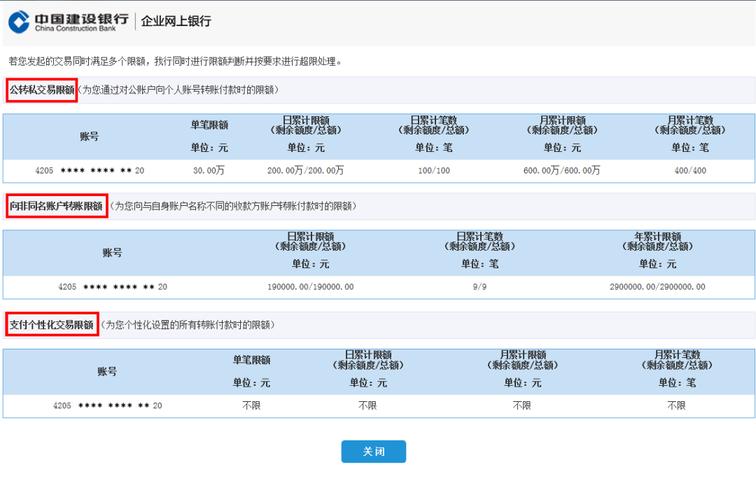Click the 账号 header in the first table
The width and height of the screenshot is (756, 500).
tap(90, 136)
